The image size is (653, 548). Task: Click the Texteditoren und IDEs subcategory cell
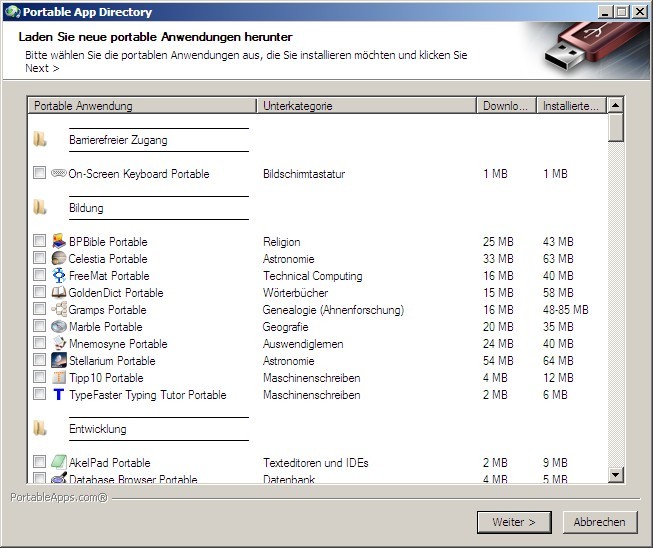316,463
